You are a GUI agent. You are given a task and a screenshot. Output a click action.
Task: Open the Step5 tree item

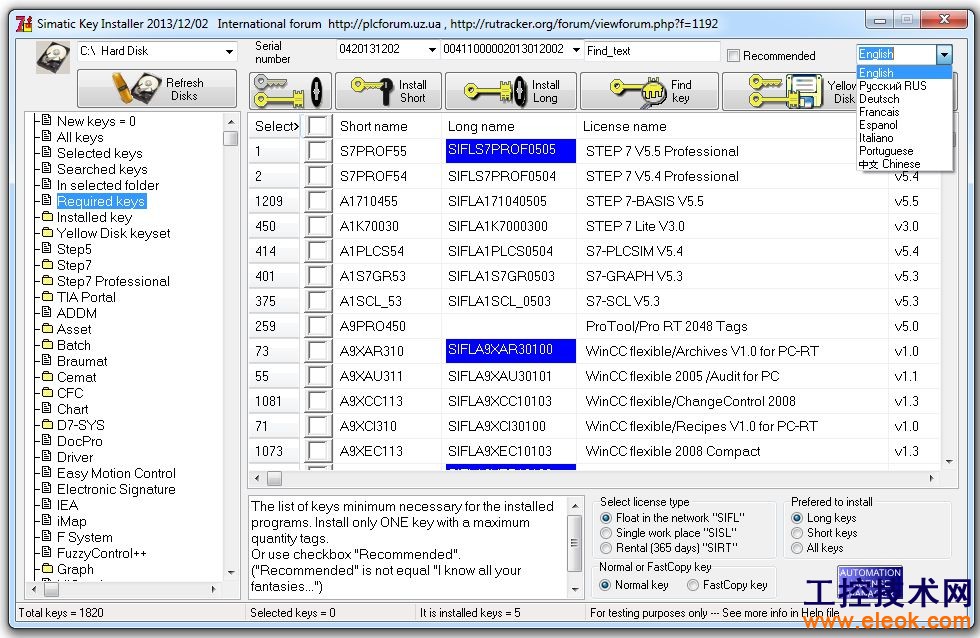(x=74, y=249)
